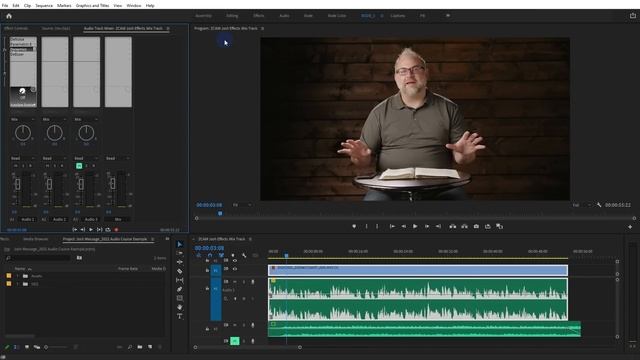640x360 pixels.
Task: Click record button in Audio Track Mixer
Action: pyautogui.click(x=116, y=230)
